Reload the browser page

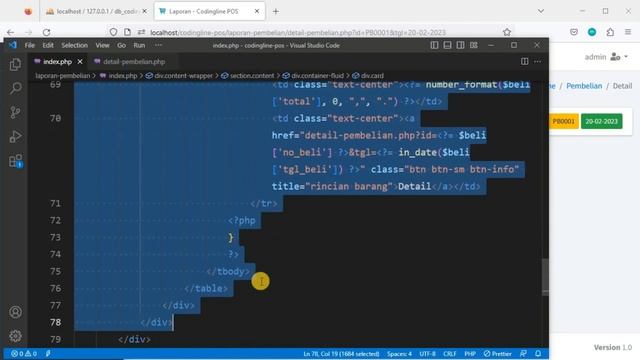(47, 32)
